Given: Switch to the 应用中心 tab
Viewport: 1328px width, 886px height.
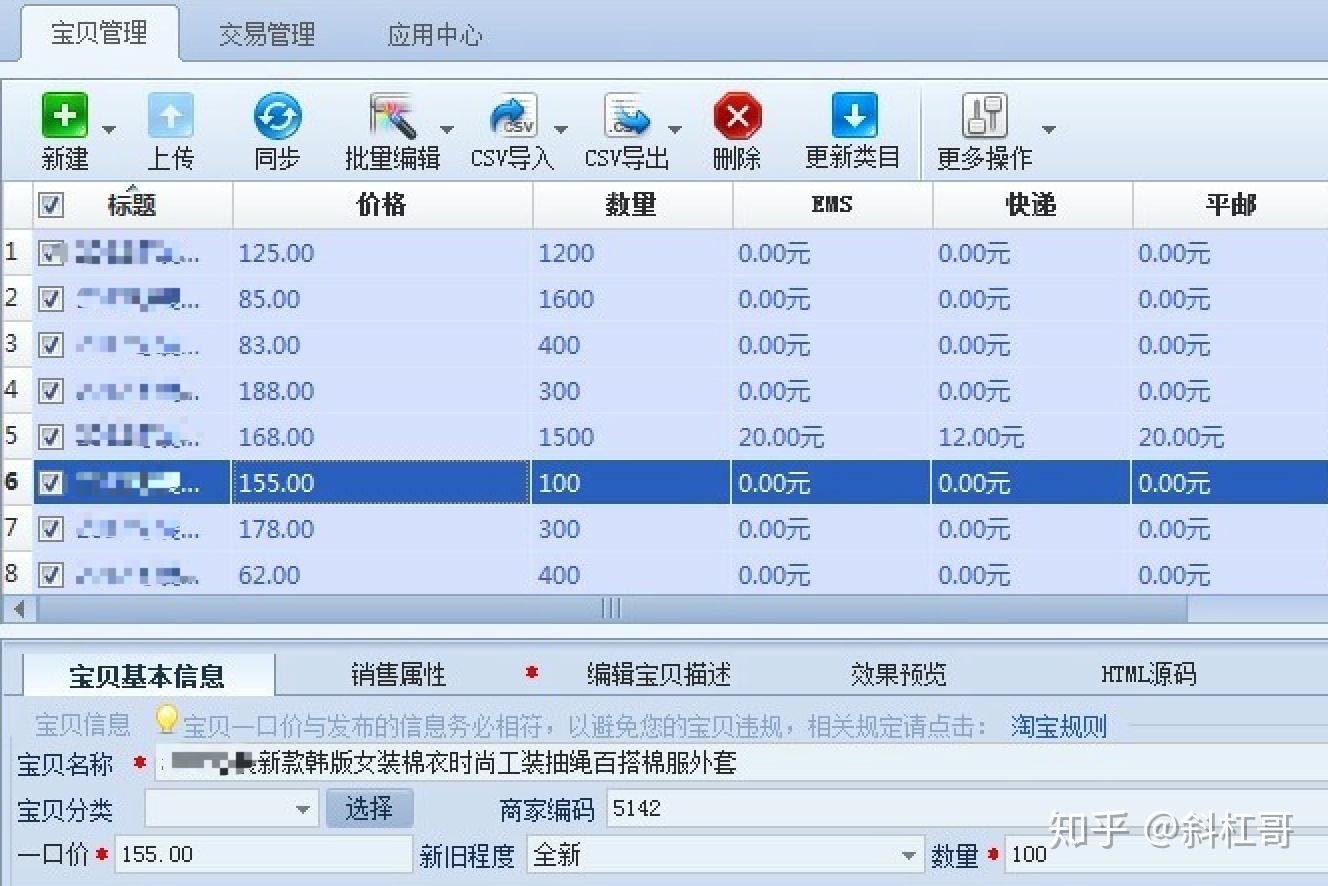Looking at the screenshot, I should (435, 35).
